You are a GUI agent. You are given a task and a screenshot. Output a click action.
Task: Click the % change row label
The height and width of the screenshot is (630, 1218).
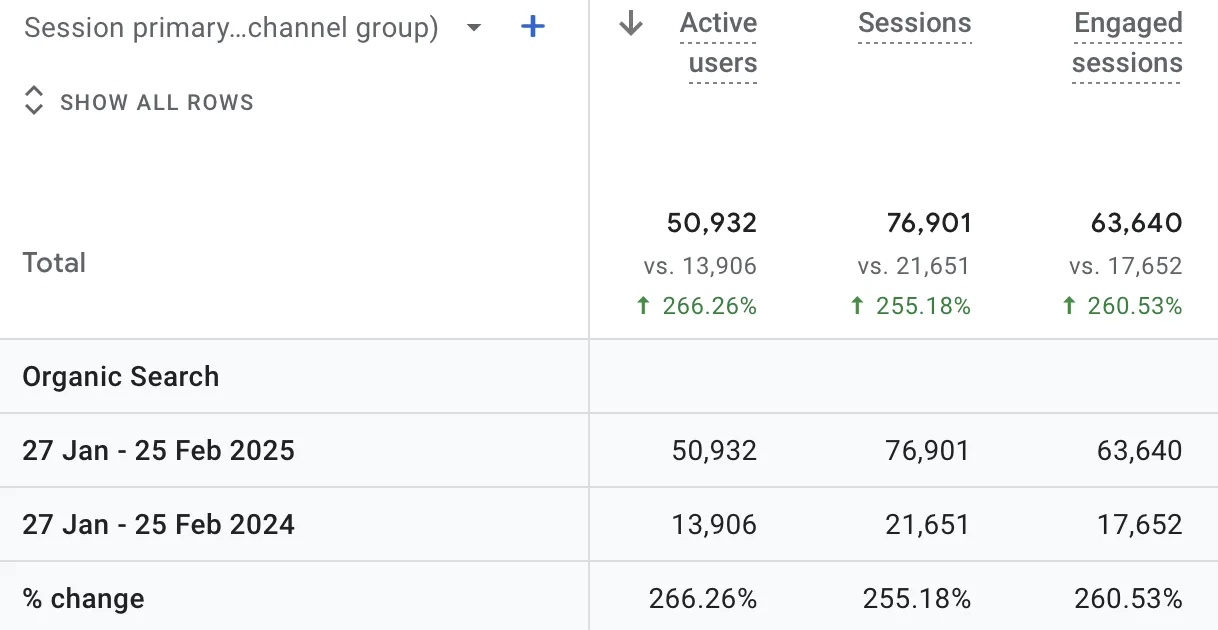(83, 598)
